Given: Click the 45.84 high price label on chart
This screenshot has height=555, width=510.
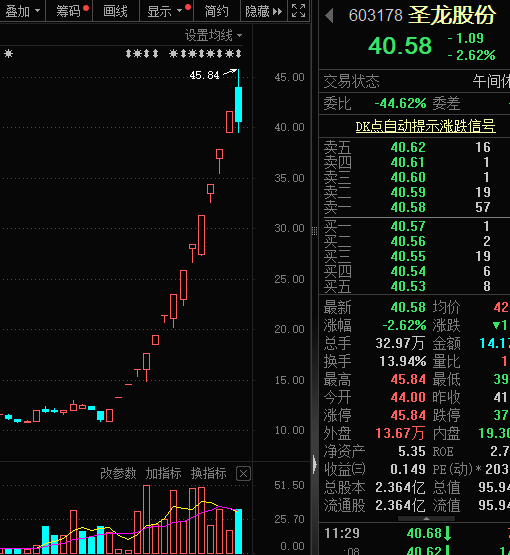Looking at the screenshot, I should (204, 75).
